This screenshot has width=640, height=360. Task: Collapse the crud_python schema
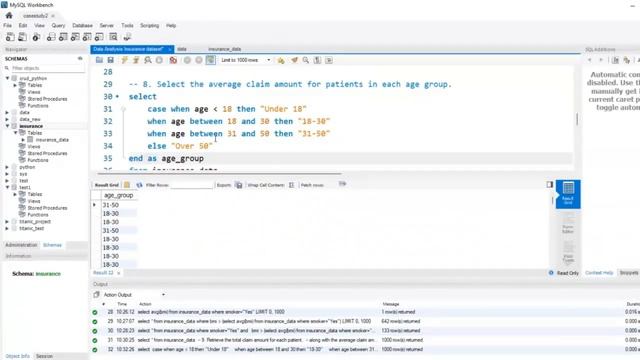click(7, 78)
